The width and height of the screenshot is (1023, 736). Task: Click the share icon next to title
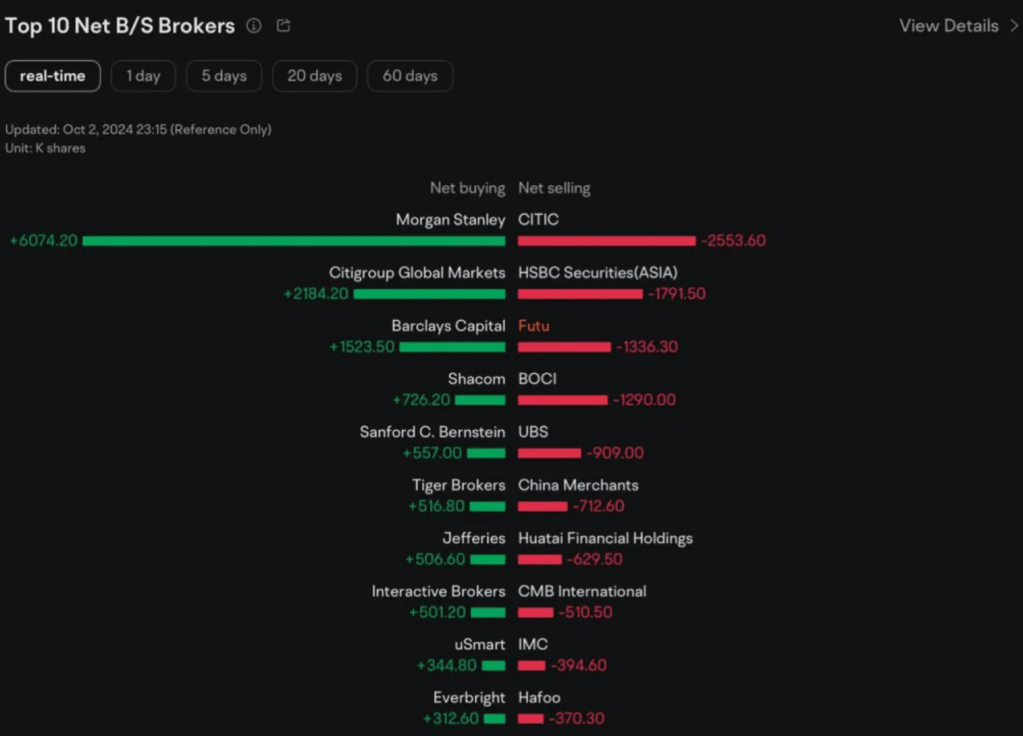(x=283, y=26)
